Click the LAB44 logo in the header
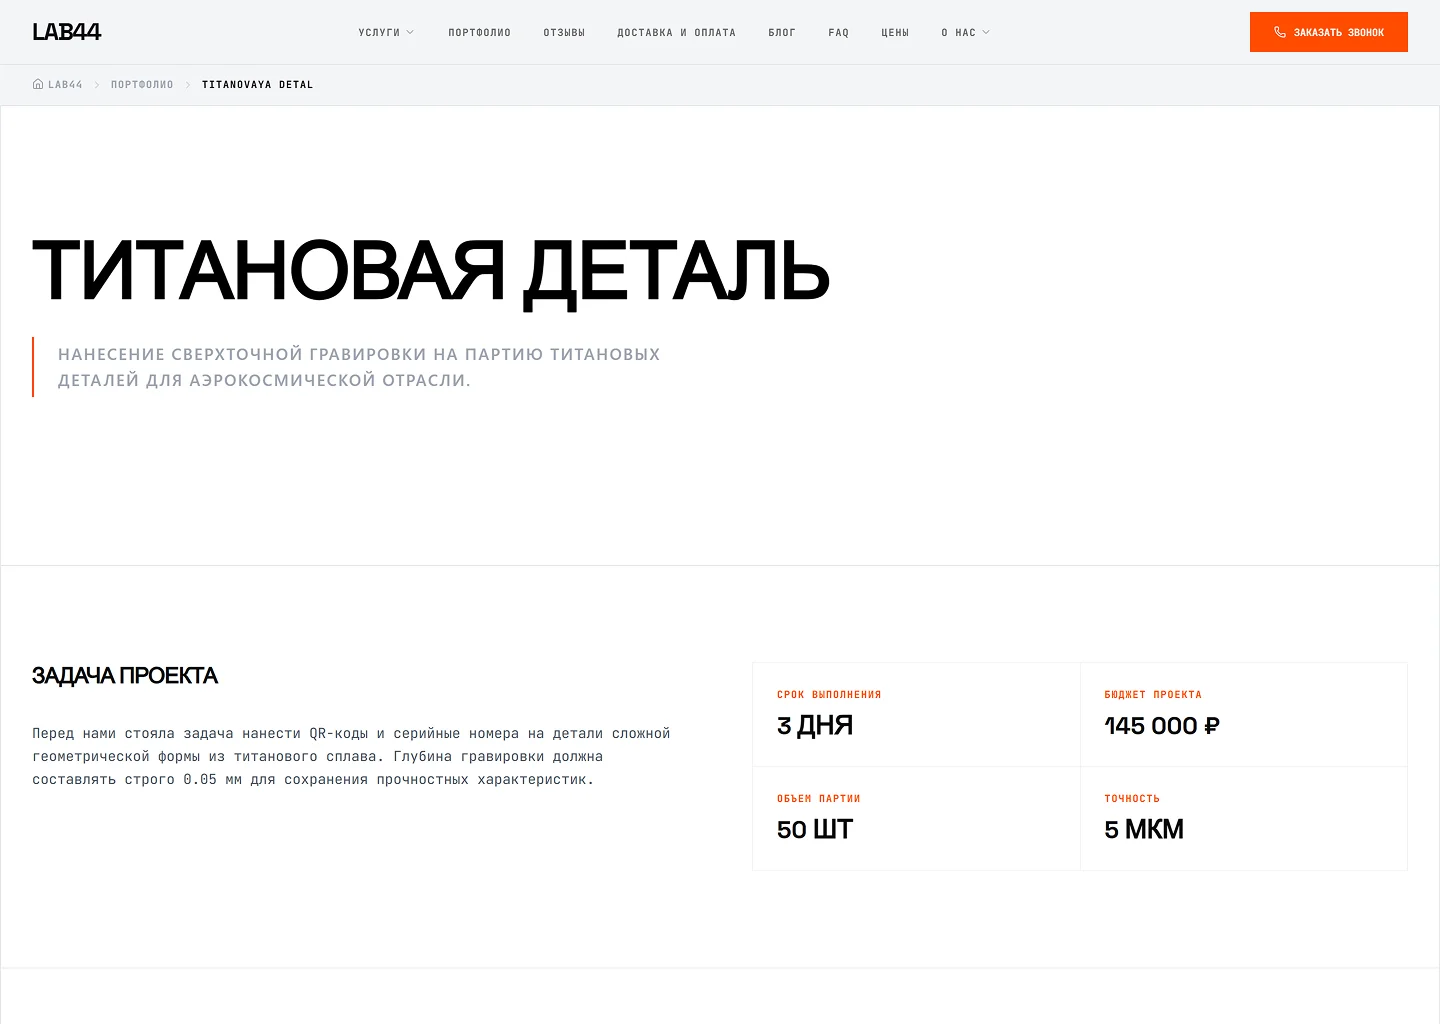Viewport: 1440px width, 1024px height. (x=66, y=31)
